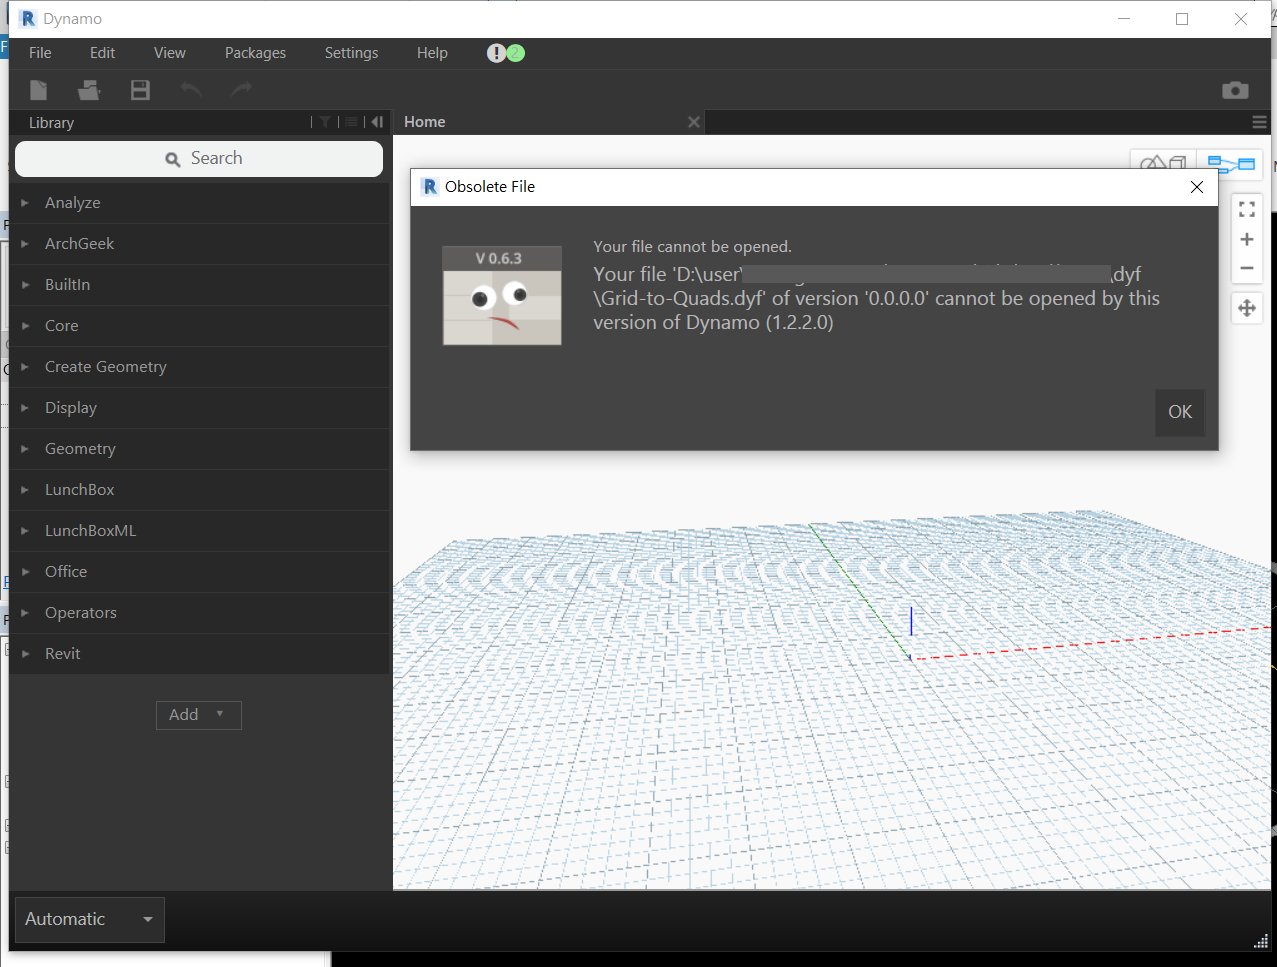Zoom in on the workspace
The image size is (1277, 967).
(x=1247, y=239)
